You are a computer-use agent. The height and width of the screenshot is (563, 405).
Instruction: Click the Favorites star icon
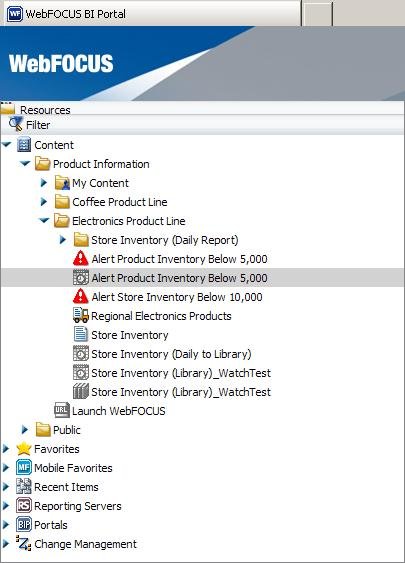coord(24,448)
